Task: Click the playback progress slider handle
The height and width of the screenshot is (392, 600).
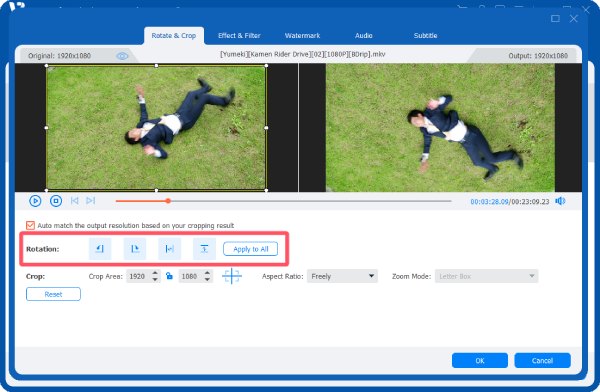Action: (x=168, y=201)
